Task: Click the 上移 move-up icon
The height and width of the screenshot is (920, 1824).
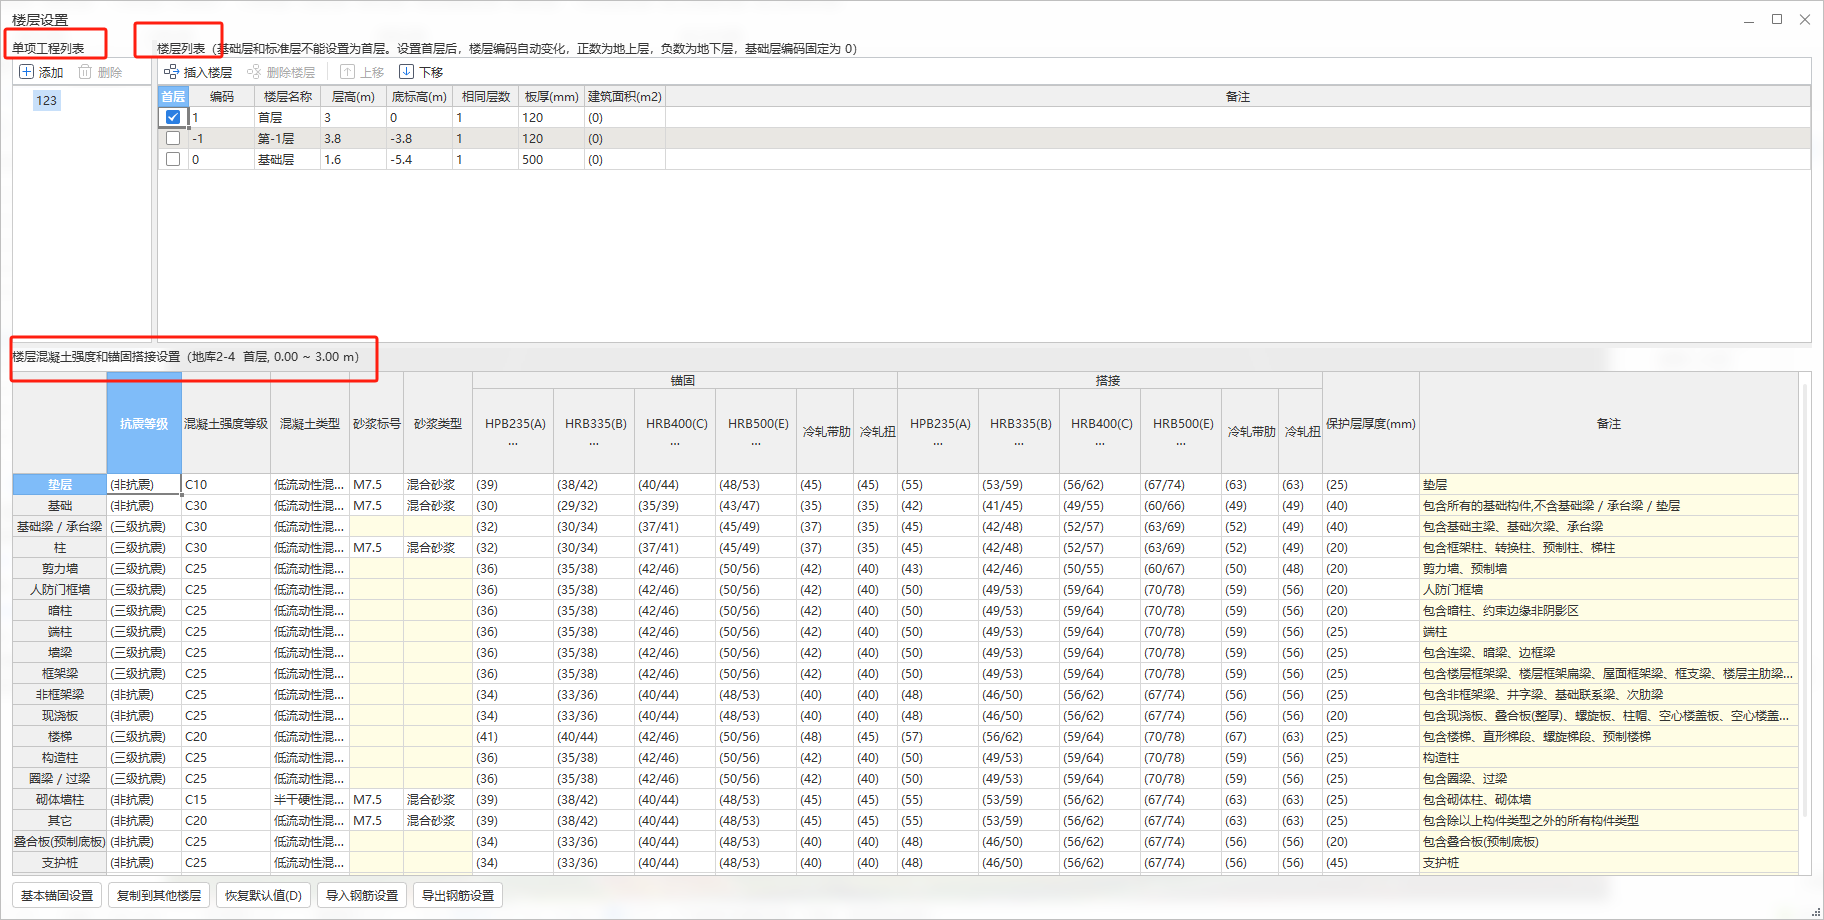Action: tap(347, 72)
